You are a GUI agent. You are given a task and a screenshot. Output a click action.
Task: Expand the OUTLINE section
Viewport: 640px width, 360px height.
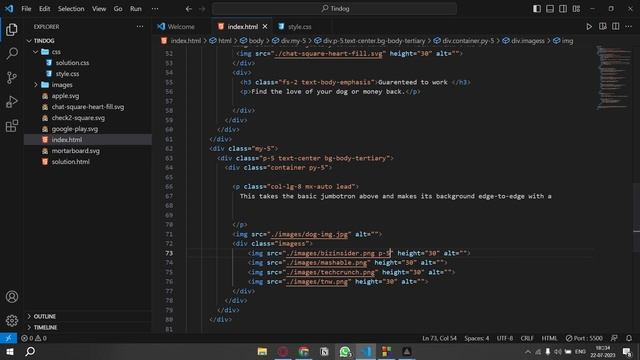point(44,316)
